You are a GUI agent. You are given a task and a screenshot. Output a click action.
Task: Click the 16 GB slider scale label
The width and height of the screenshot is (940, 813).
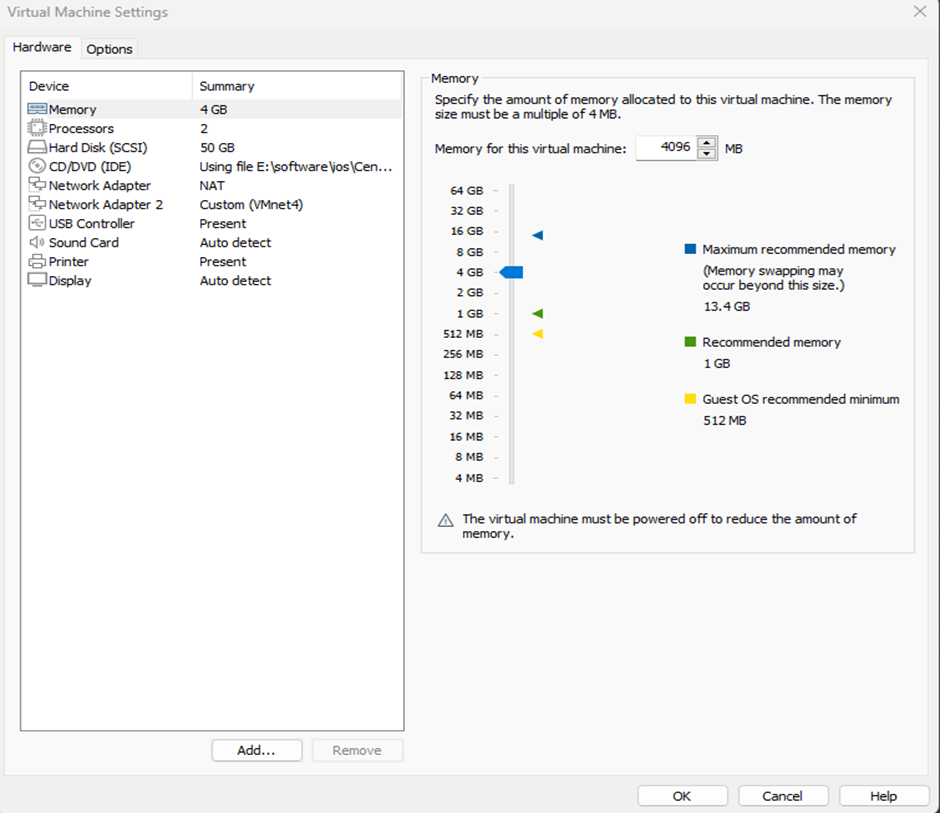click(466, 231)
